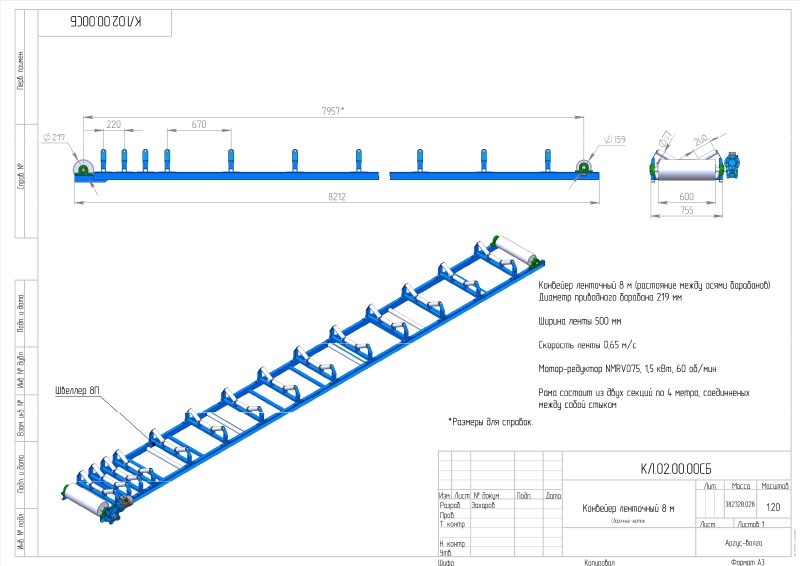Select the 8212 frame length dimension

coord(337,196)
